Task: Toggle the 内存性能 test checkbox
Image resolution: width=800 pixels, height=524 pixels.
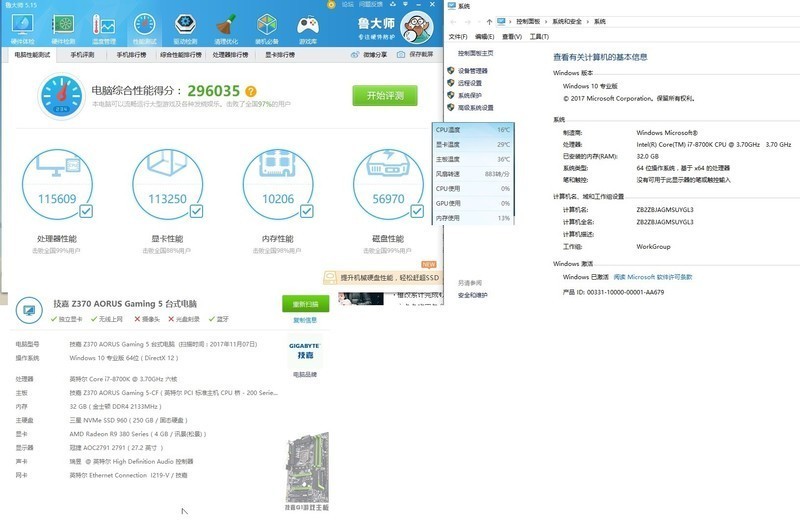Action: (307, 211)
